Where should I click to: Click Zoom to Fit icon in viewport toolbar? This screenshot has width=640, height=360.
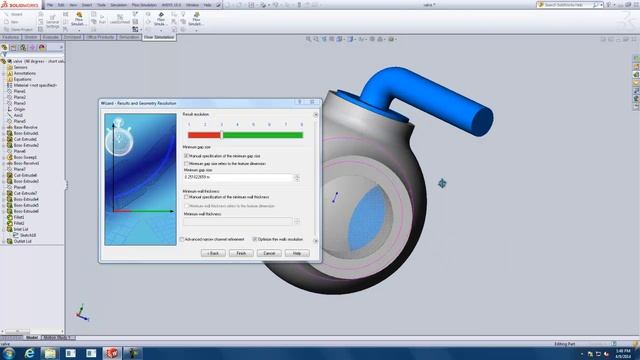tap(309, 39)
